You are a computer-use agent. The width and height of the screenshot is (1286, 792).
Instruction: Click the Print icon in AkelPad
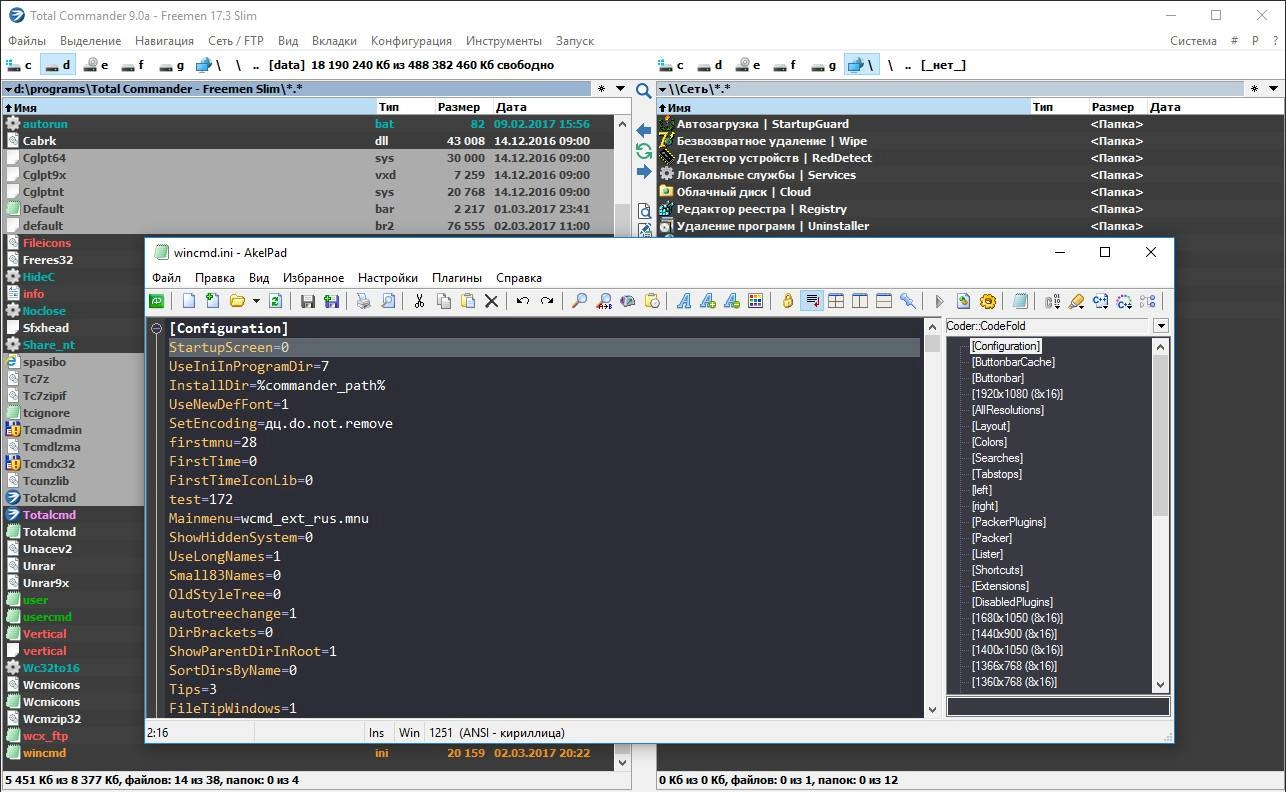[363, 301]
